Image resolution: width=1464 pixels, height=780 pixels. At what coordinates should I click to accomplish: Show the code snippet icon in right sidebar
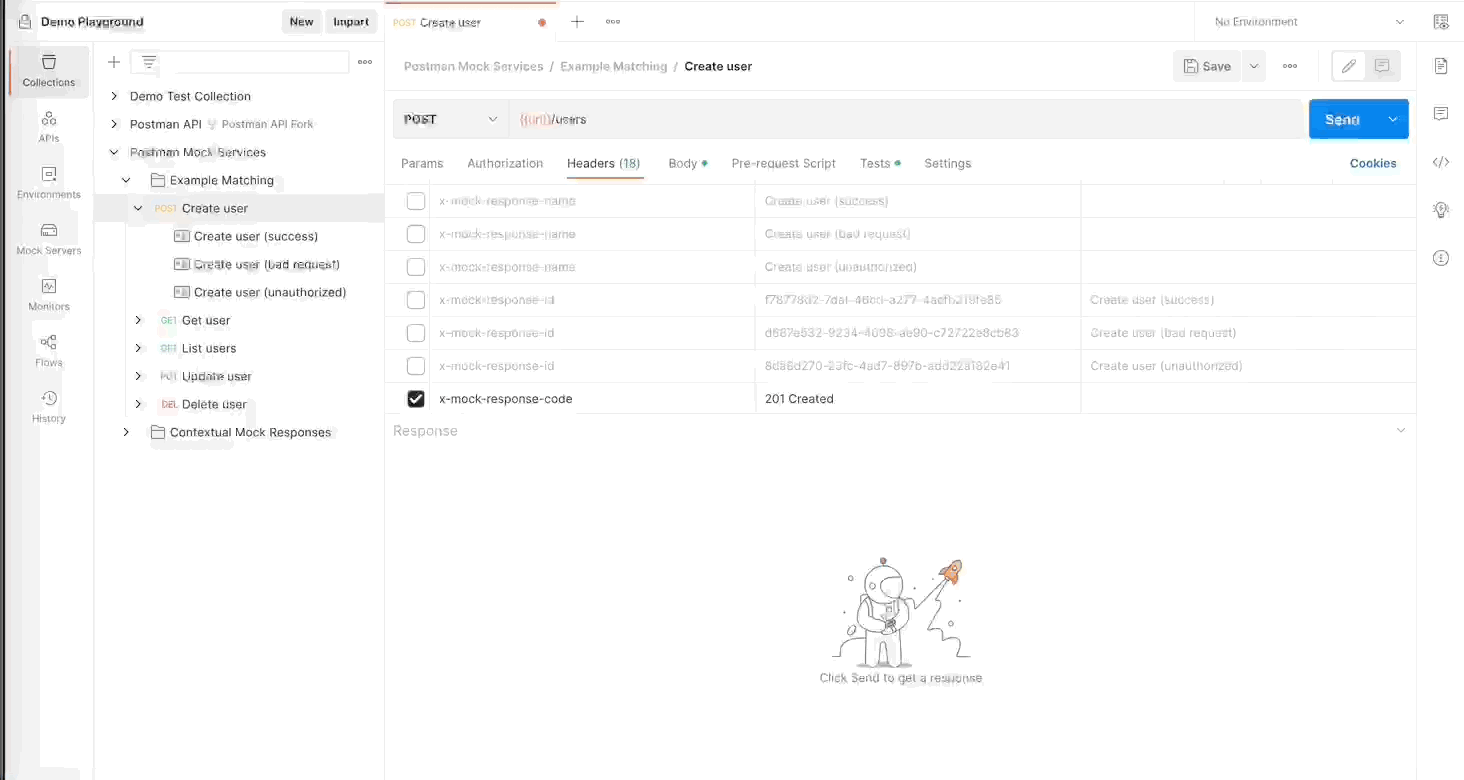(x=1440, y=162)
